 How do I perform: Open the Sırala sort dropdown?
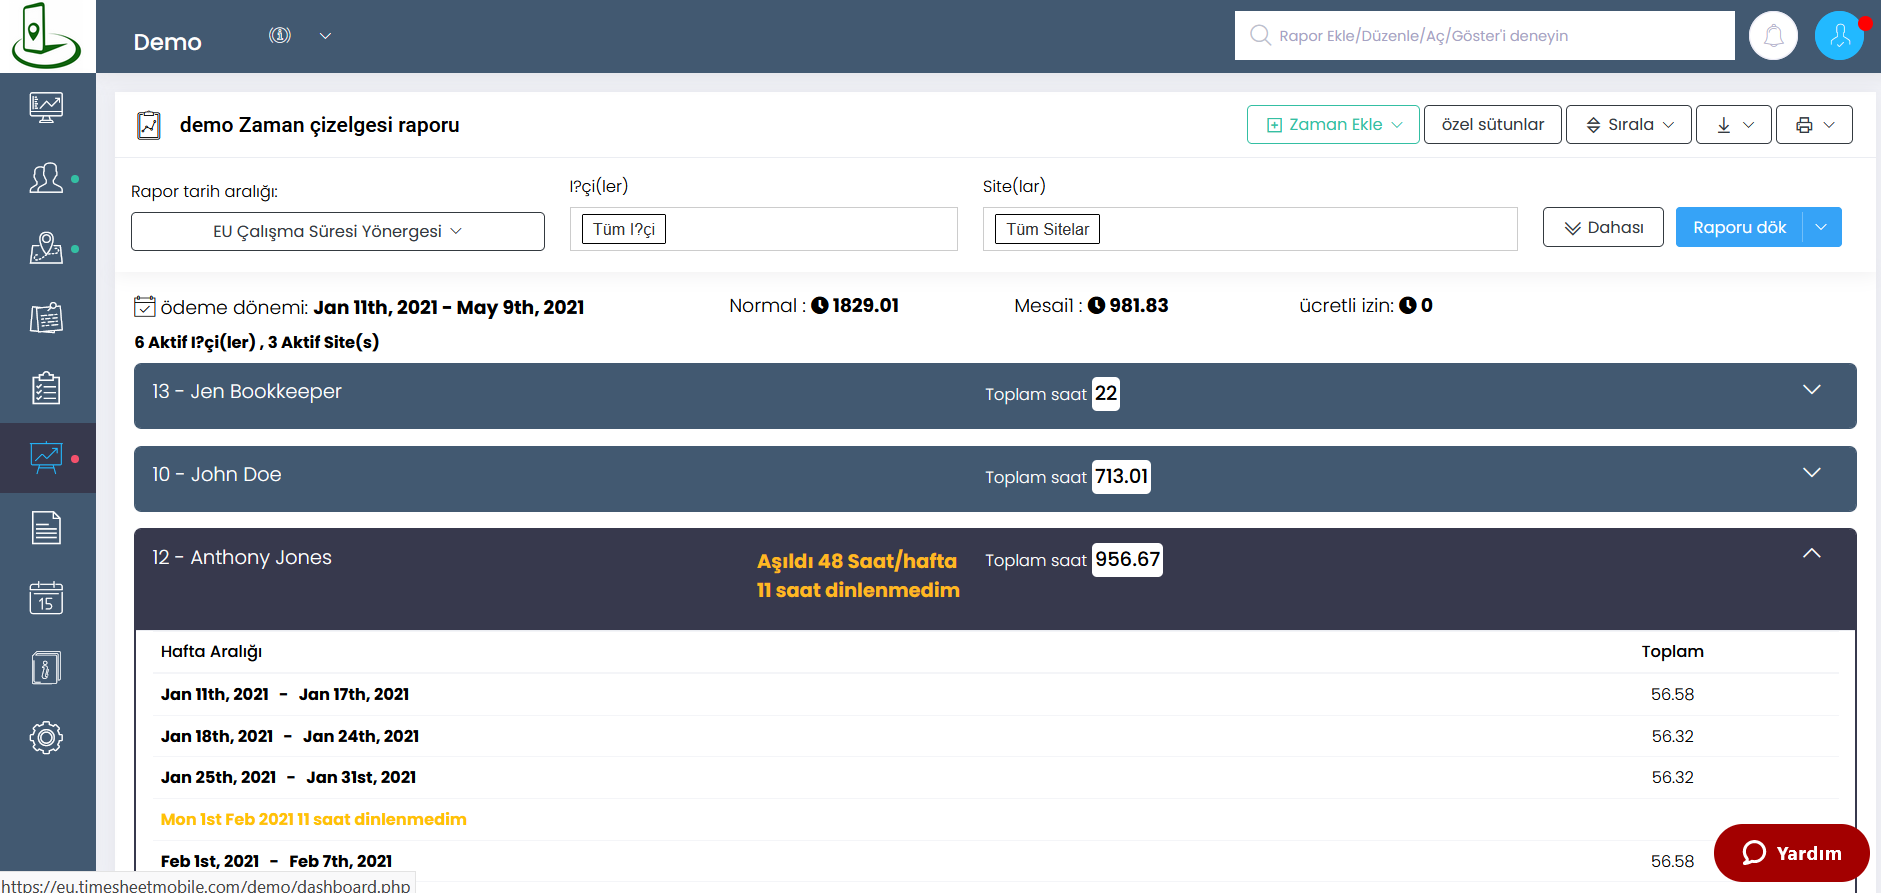coord(1628,125)
